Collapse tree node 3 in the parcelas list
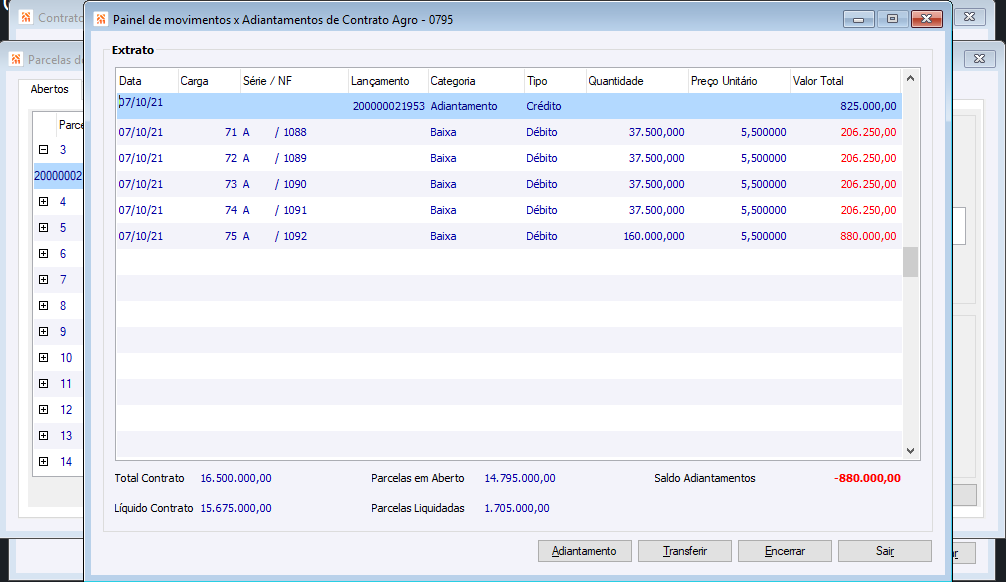 [43, 150]
